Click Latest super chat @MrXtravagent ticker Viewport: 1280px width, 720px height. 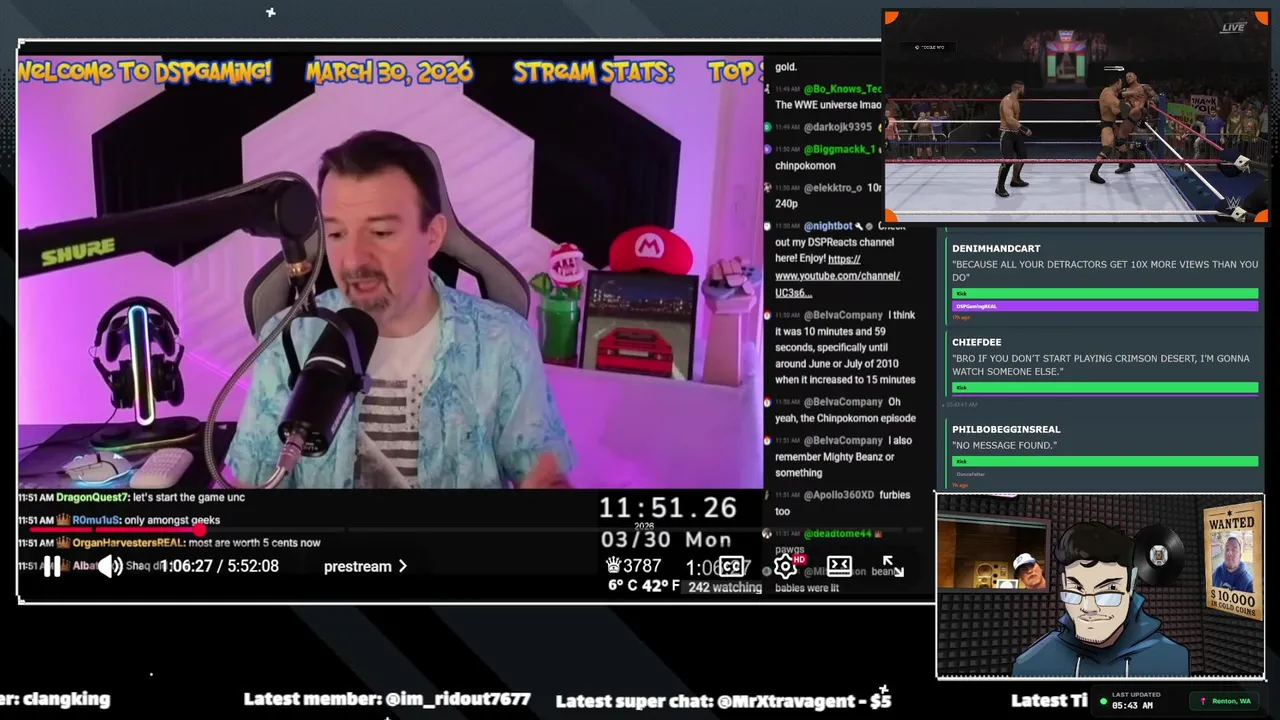click(x=723, y=700)
